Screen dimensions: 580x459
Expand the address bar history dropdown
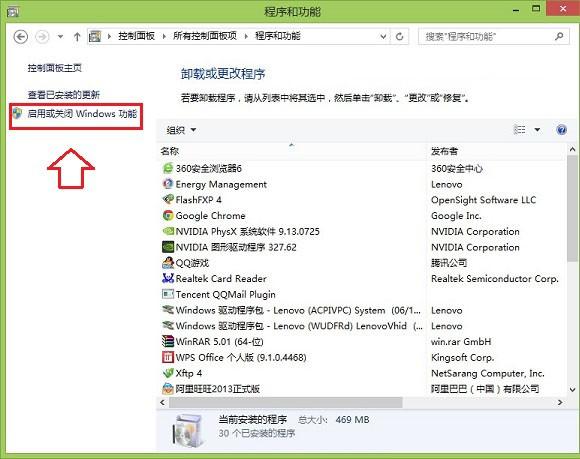click(x=383, y=37)
